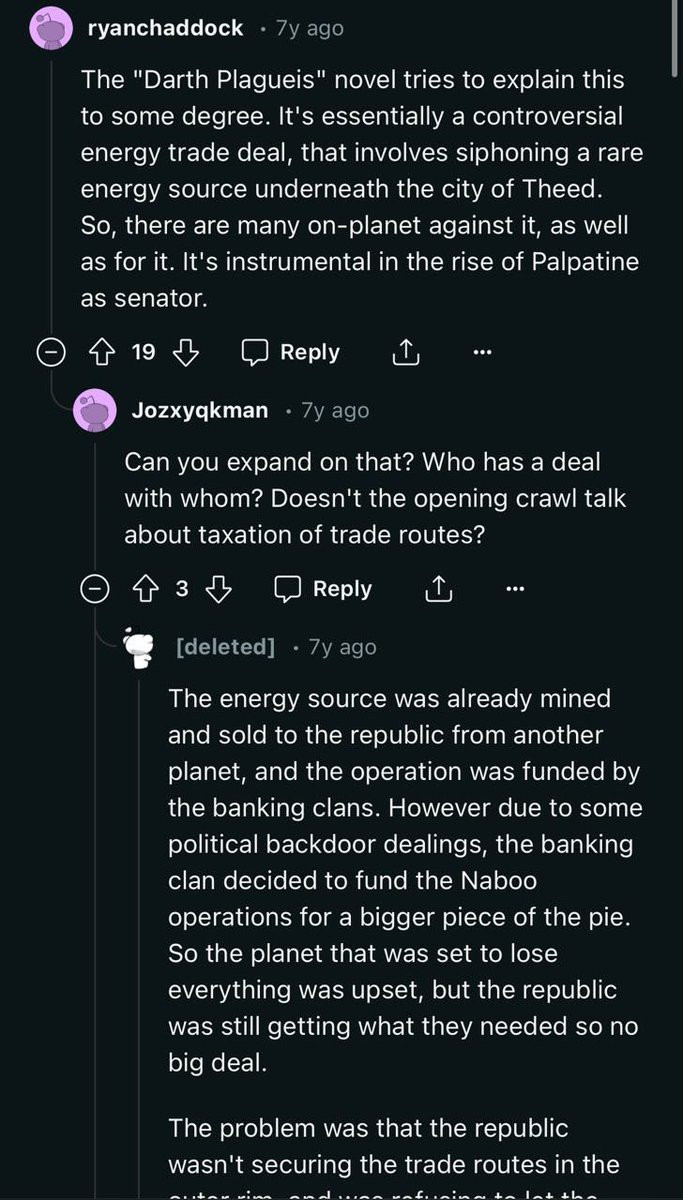The width and height of the screenshot is (683, 1200).
Task: Reply to ryanchaddock's comment
Action: [291, 352]
